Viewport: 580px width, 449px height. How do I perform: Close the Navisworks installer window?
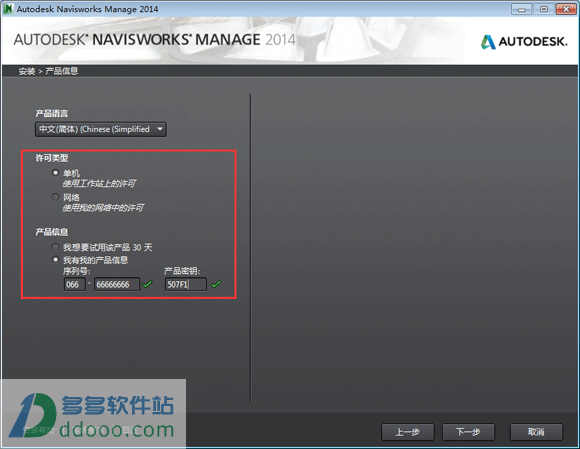[x=566, y=9]
